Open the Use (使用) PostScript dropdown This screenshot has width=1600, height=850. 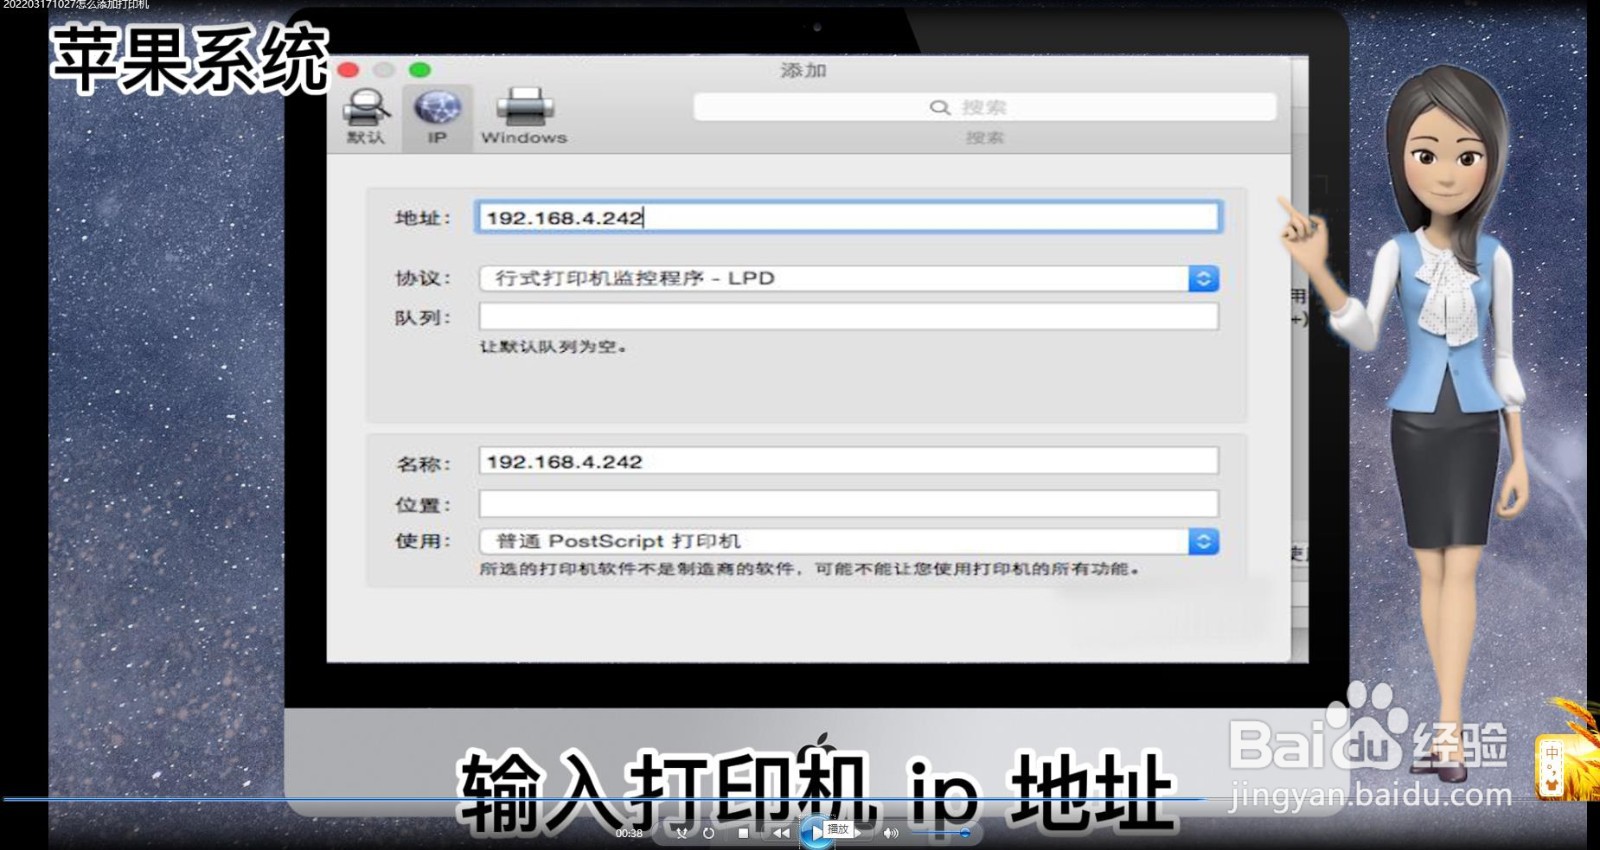pyautogui.click(x=848, y=541)
